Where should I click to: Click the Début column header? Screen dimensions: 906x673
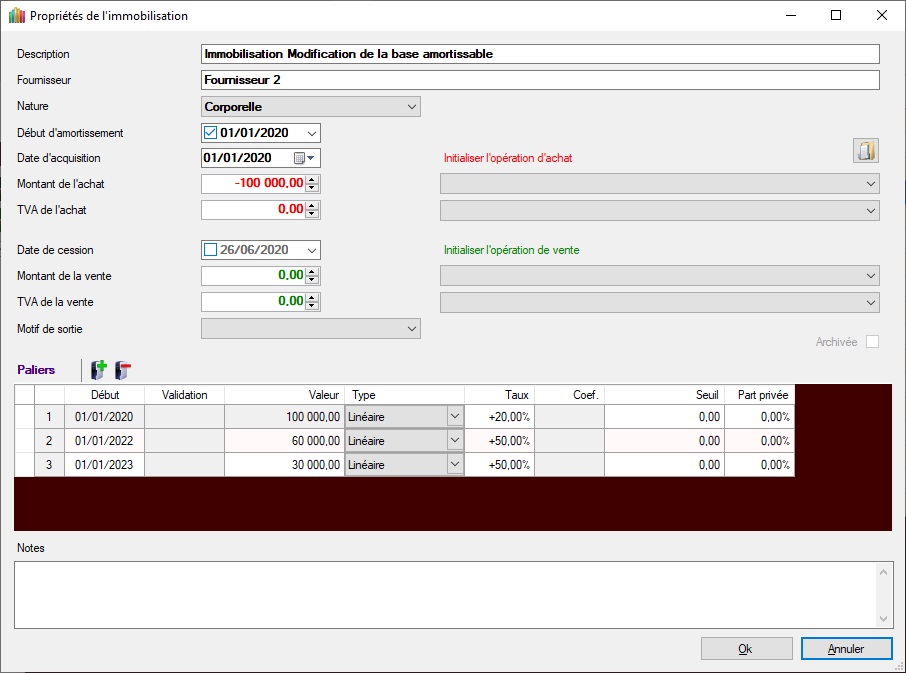pyautogui.click(x=105, y=395)
